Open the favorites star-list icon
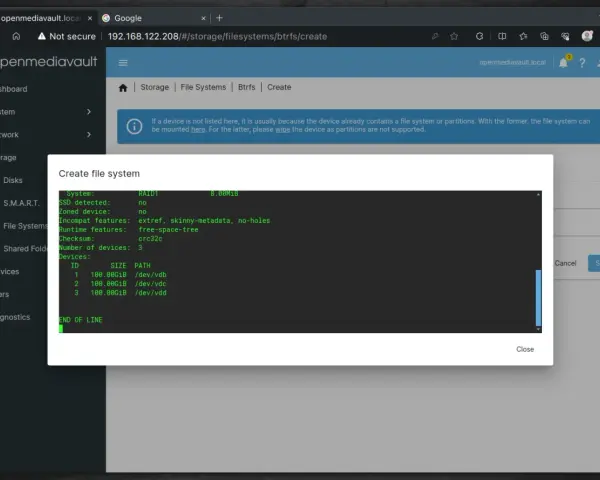 [x=523, y=36]
